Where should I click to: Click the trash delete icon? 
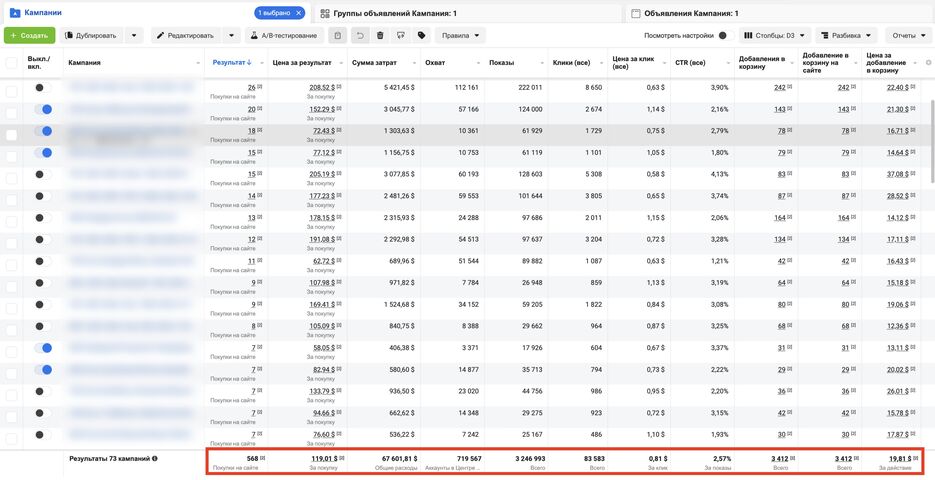tap(380, 35)
